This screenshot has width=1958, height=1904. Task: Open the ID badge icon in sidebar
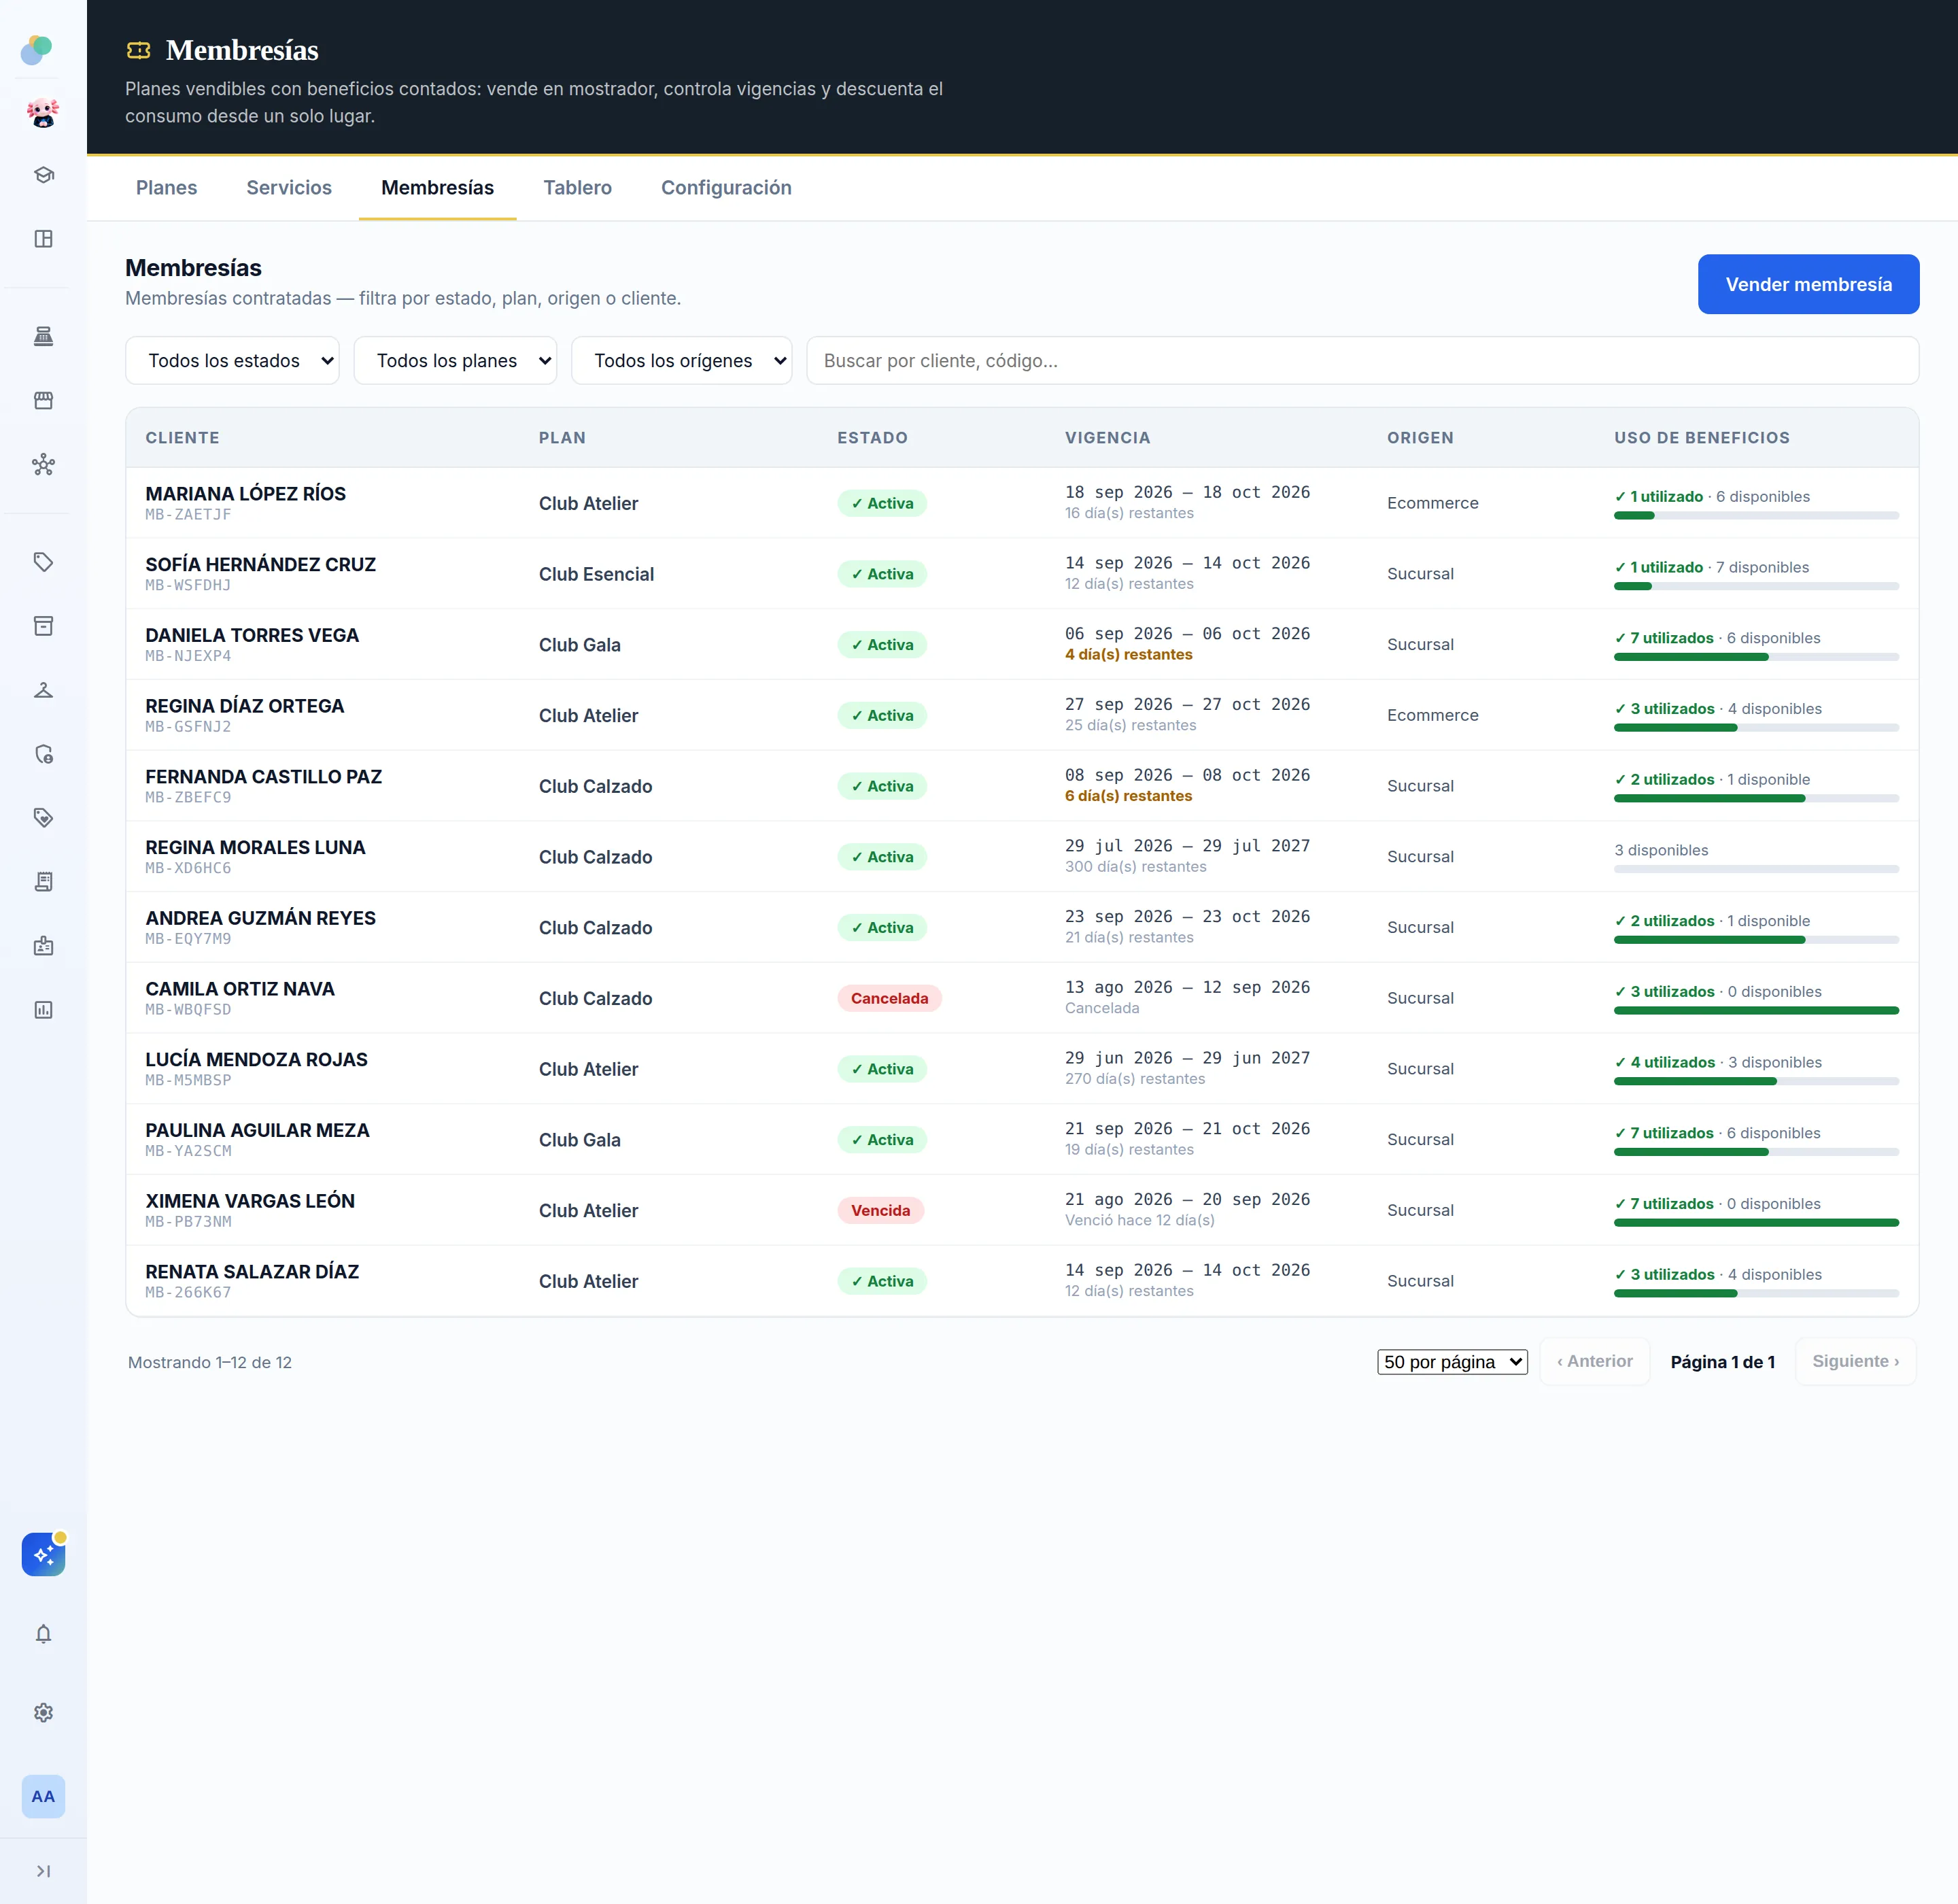(x=43, y=946)
